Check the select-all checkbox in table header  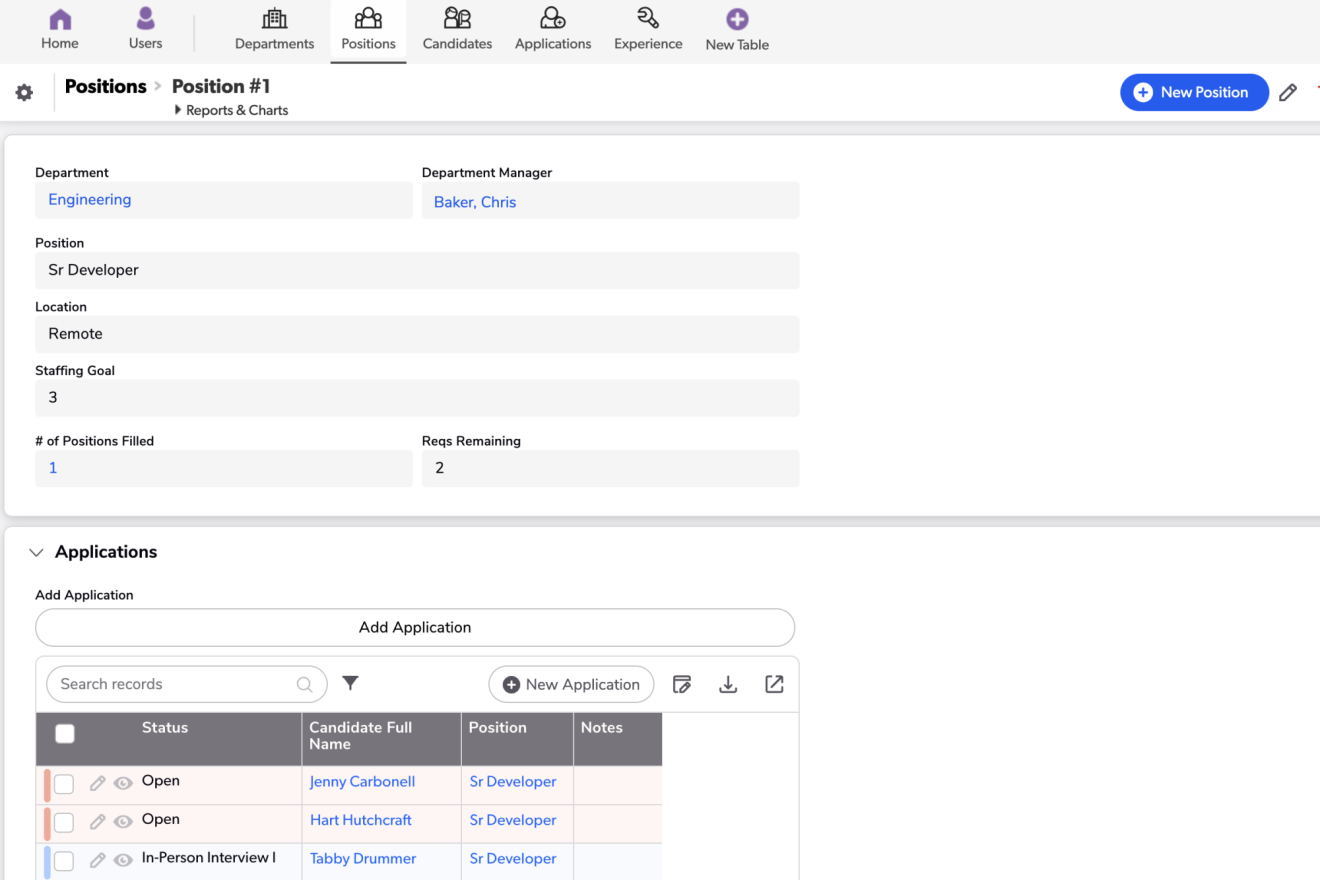click(x=65, y=734)
